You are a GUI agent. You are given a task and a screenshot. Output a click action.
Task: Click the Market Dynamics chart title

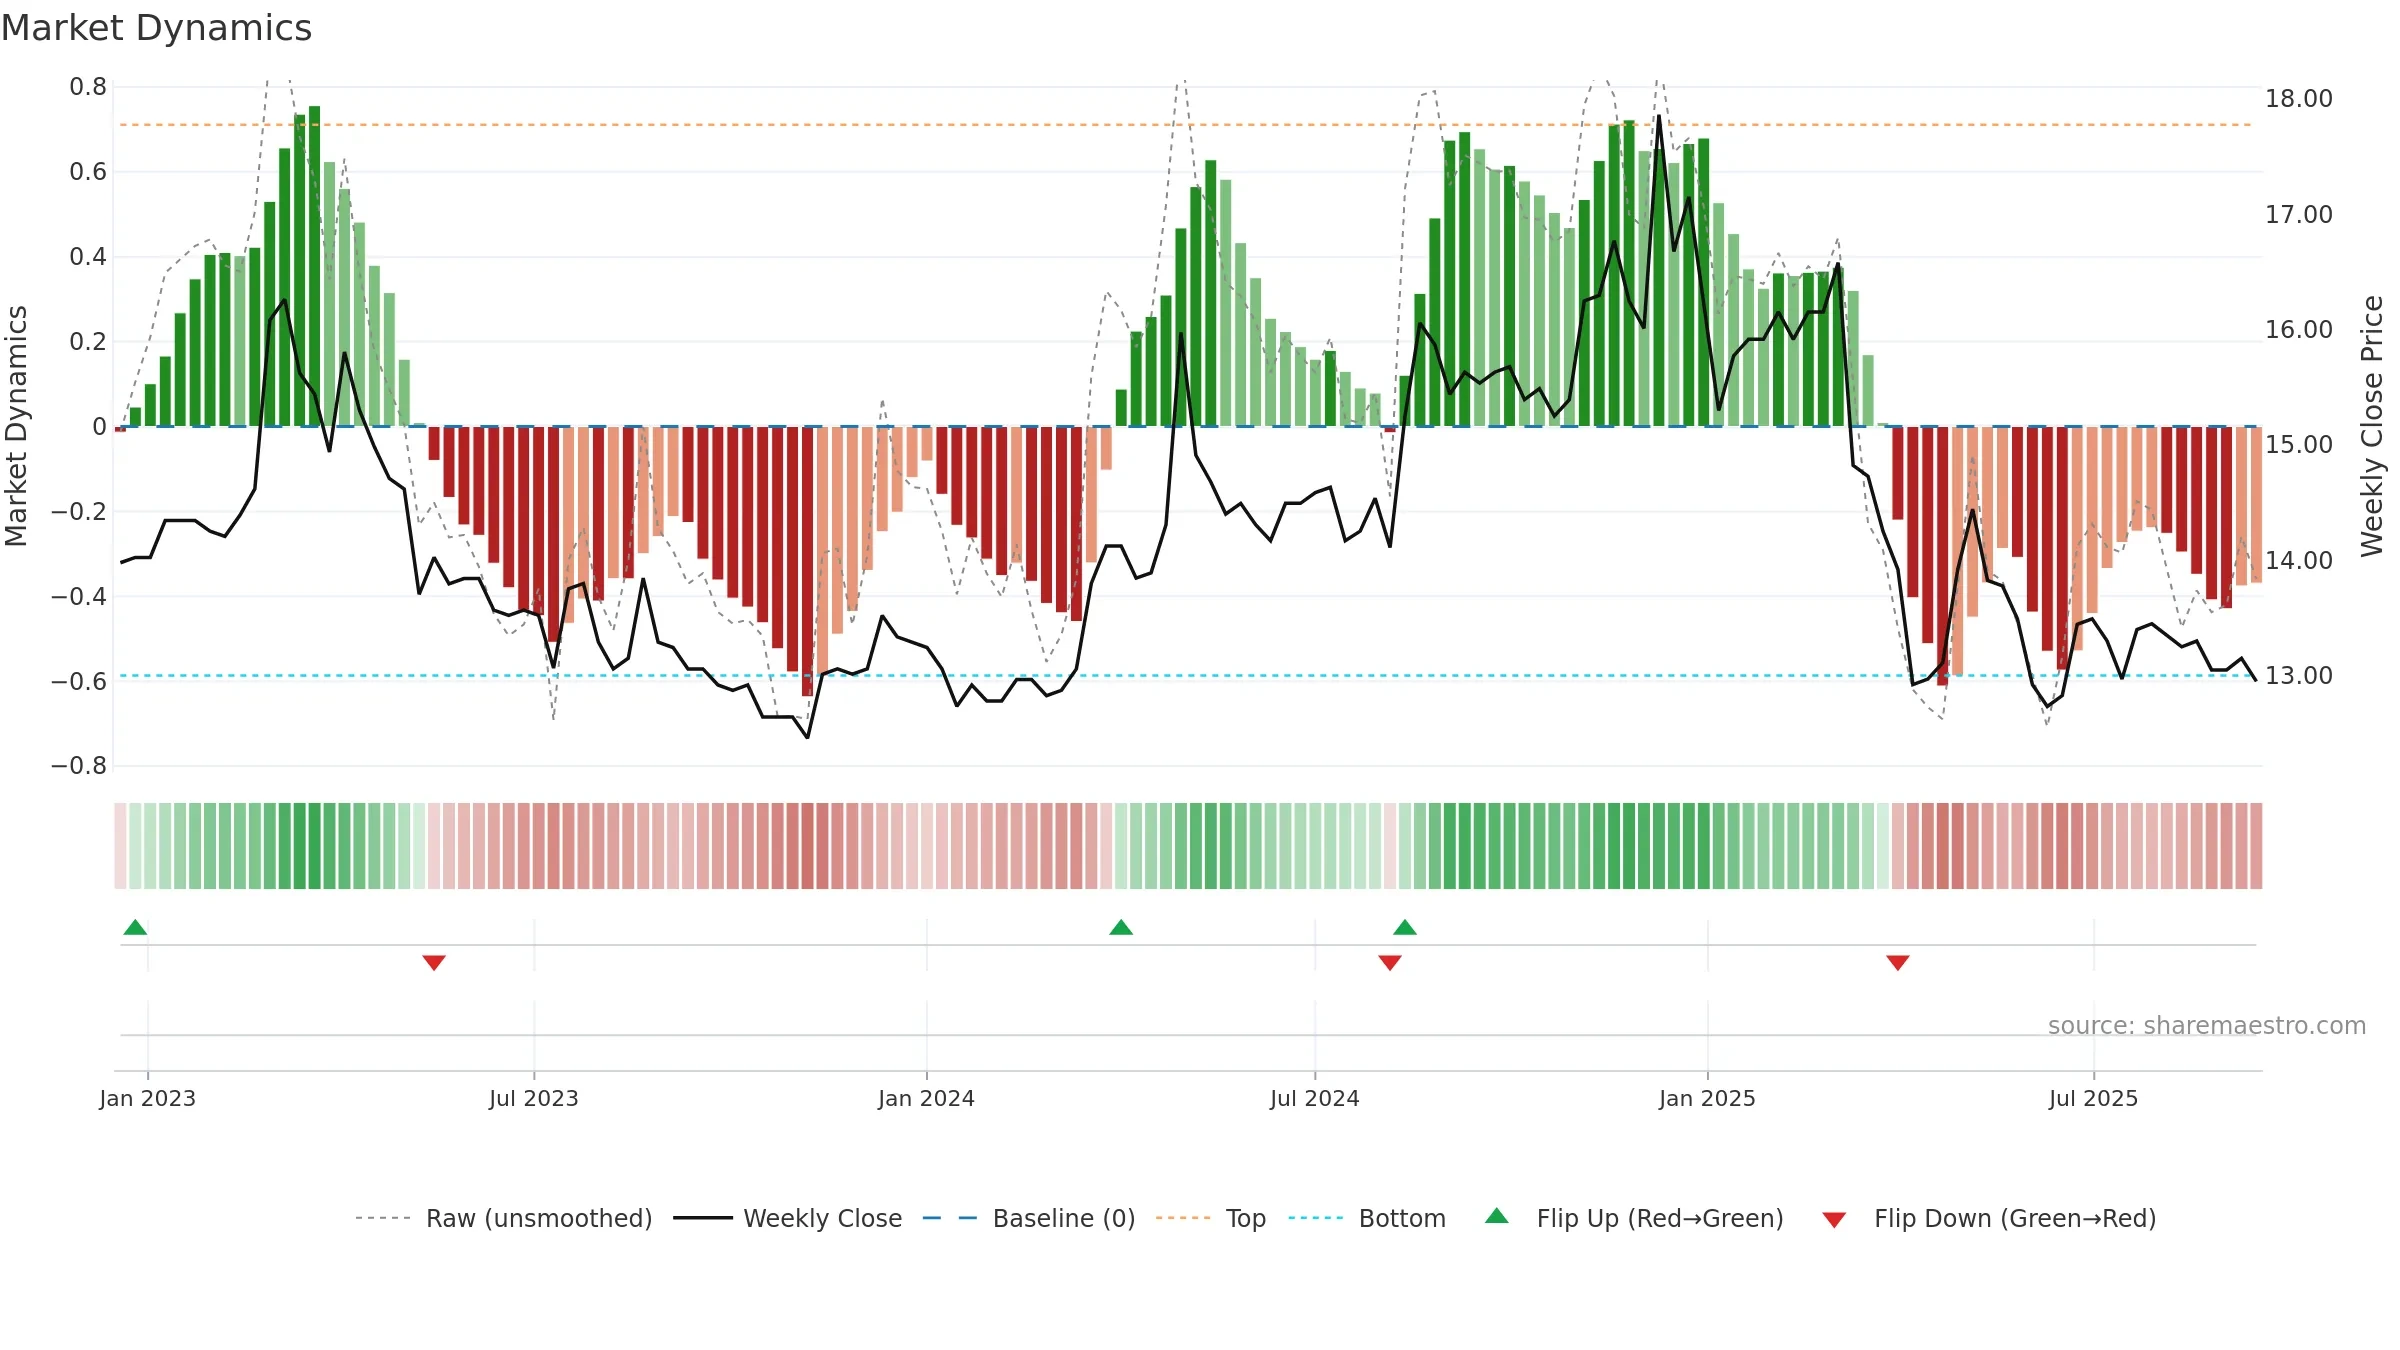157,28
